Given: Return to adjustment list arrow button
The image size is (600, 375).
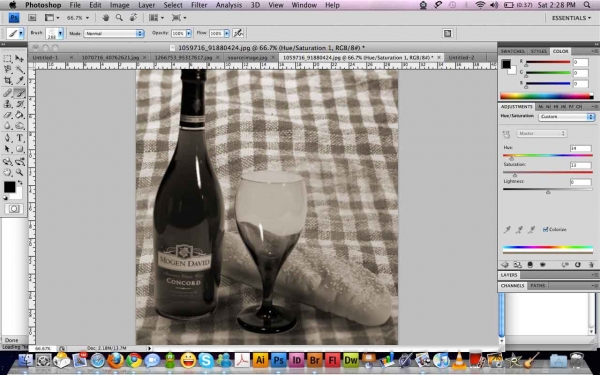Looking at the screenshot, I should [505, 264].
